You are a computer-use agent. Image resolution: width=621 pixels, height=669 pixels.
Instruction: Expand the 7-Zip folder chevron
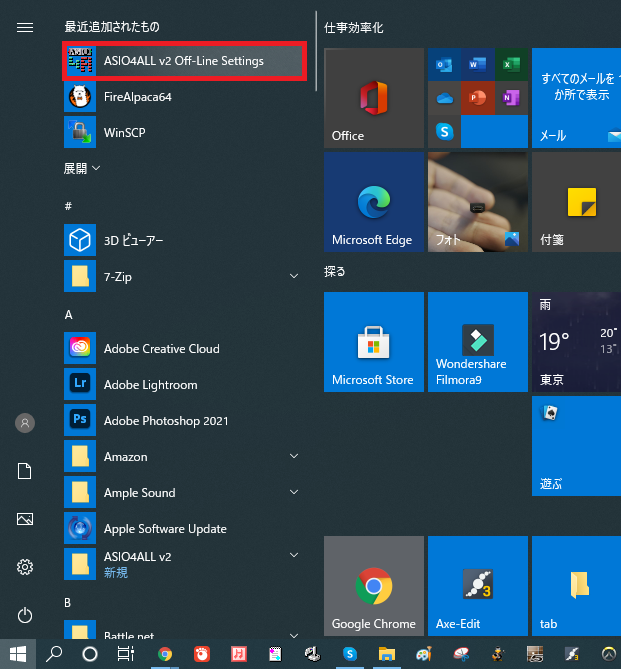tap(294, 276)
